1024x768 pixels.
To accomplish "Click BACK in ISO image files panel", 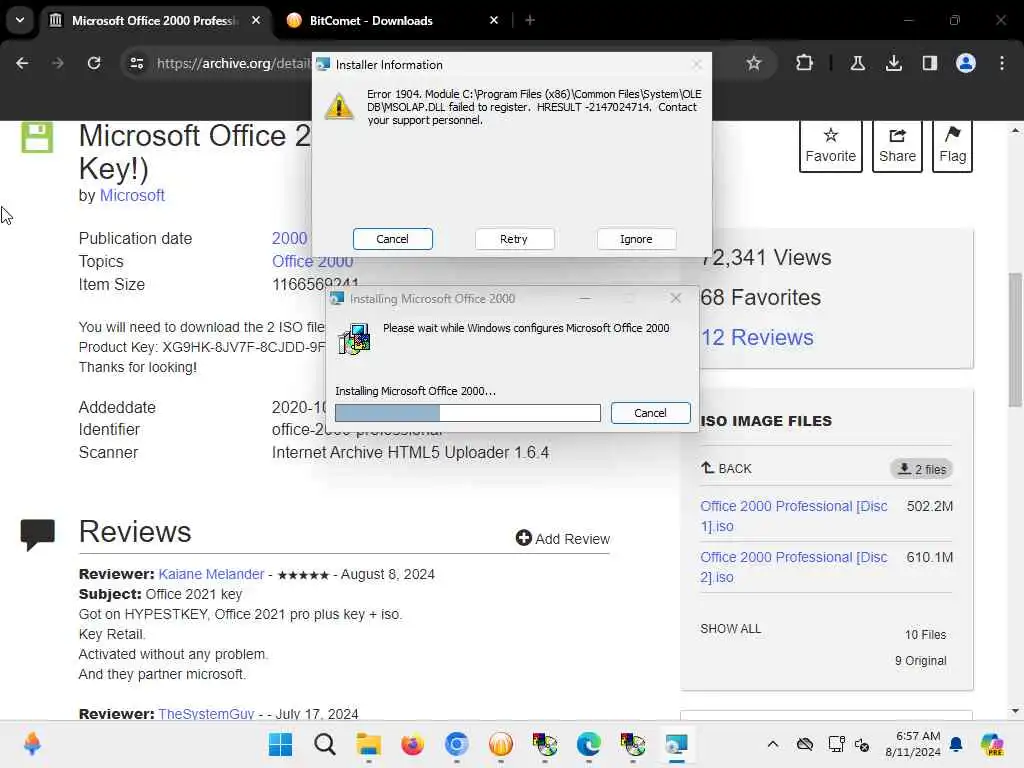I will [x=726, y=469].
